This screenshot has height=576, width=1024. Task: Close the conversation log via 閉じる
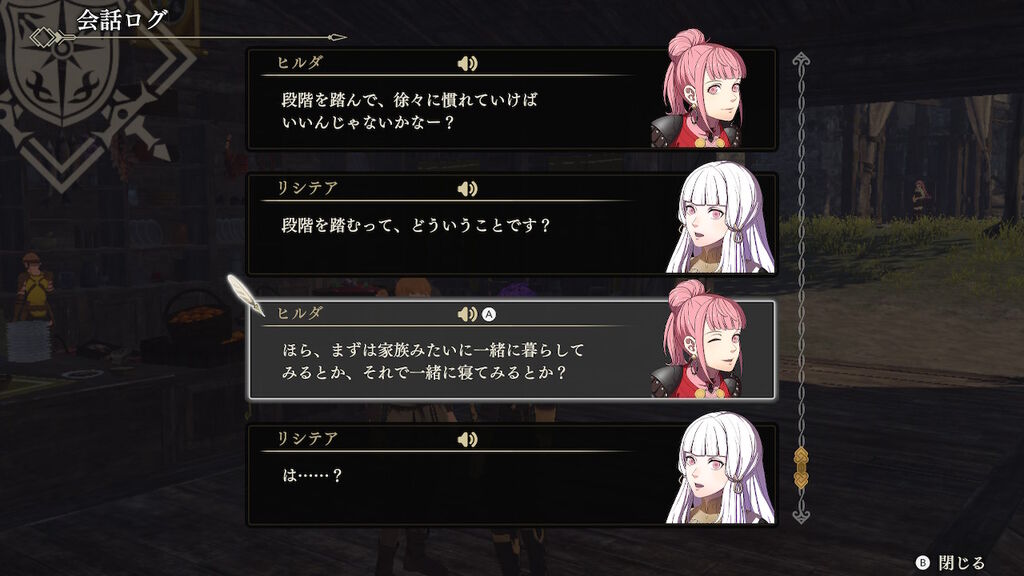tap(961, 562)
